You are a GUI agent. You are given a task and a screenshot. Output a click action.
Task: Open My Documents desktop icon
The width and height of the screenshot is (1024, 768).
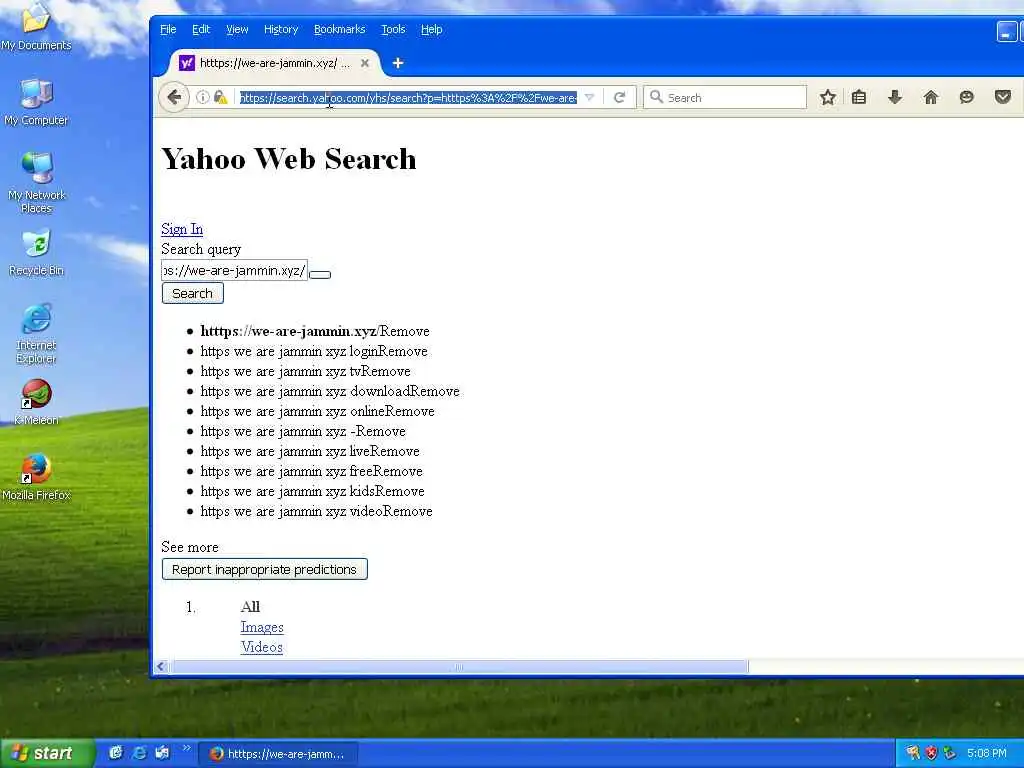36,27
